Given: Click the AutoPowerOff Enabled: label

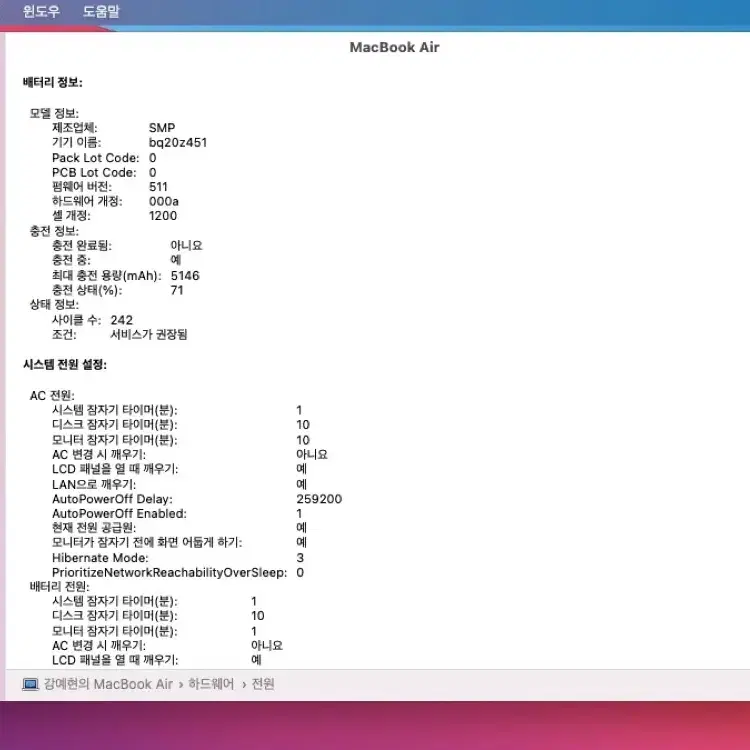Looking at the screenshot, I should click(119, 513).
